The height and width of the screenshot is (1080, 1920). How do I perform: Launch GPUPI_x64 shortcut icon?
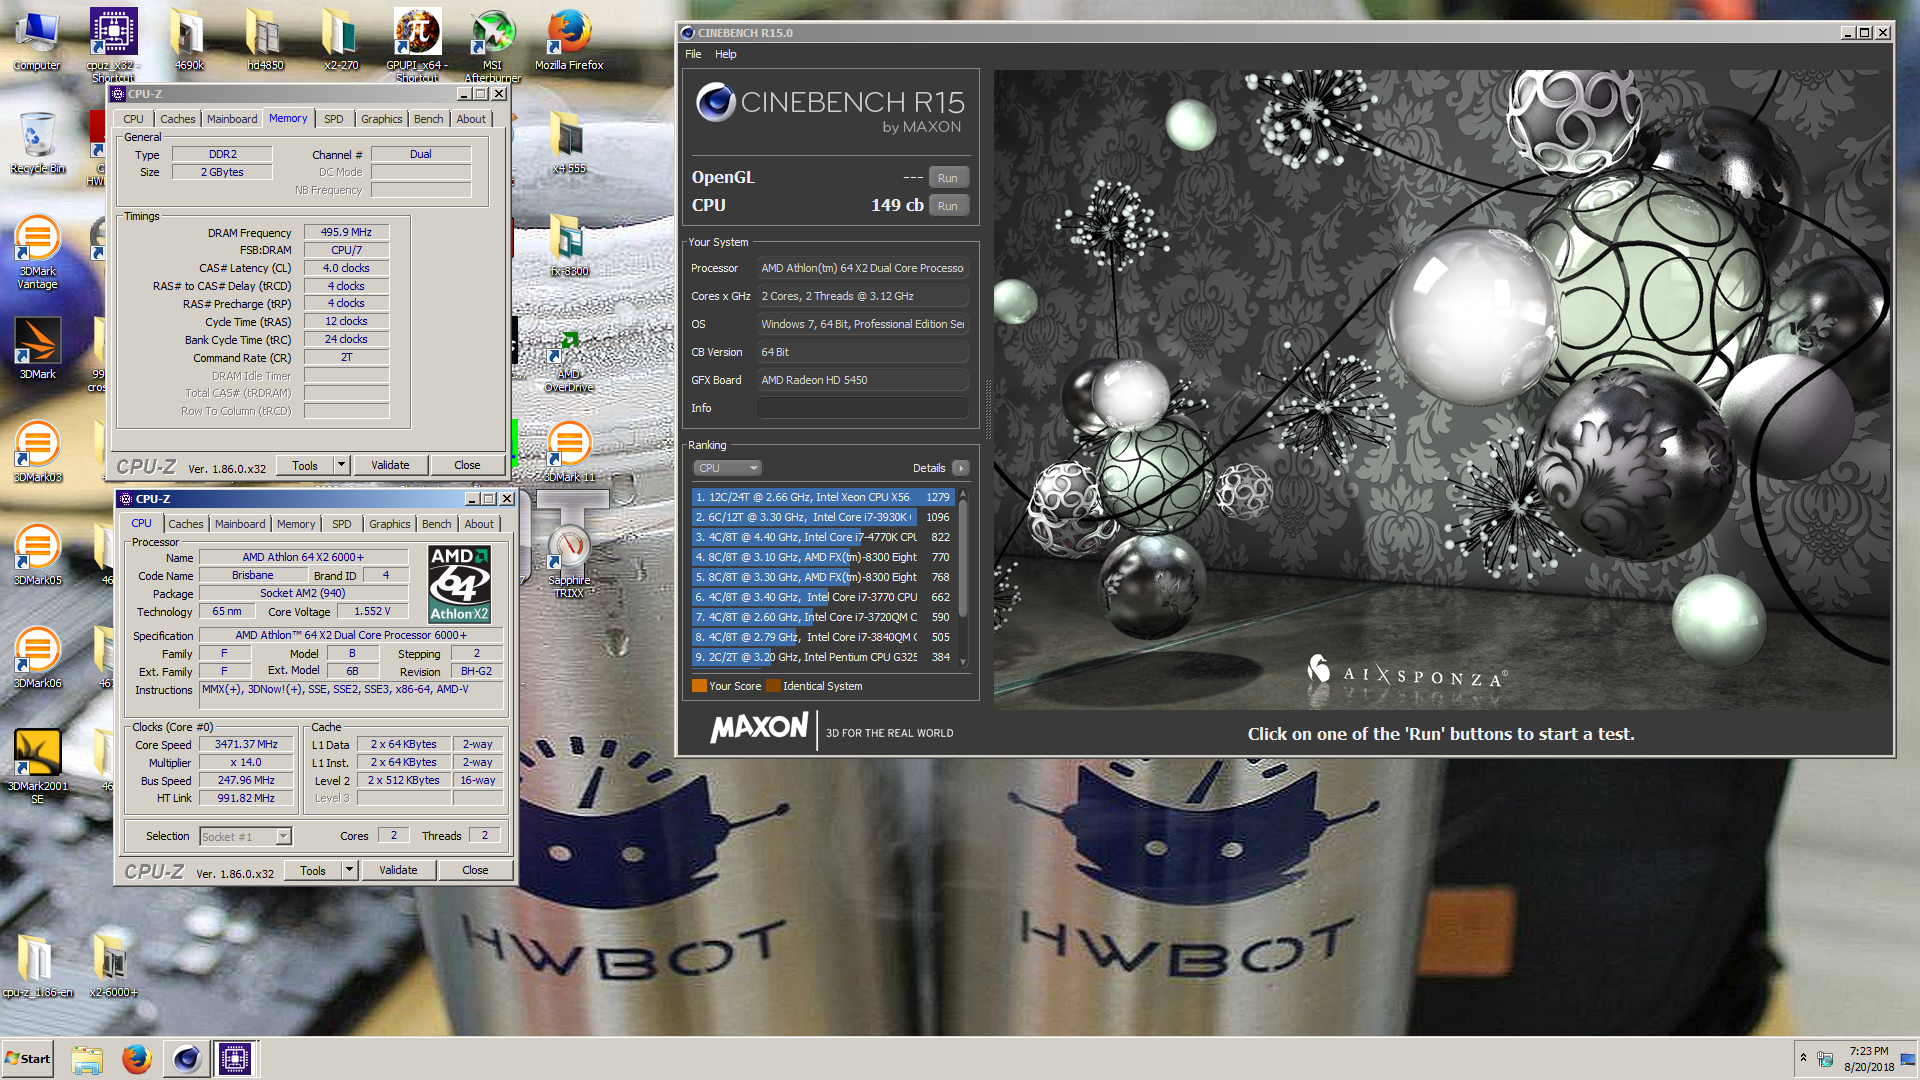[417, 45]
